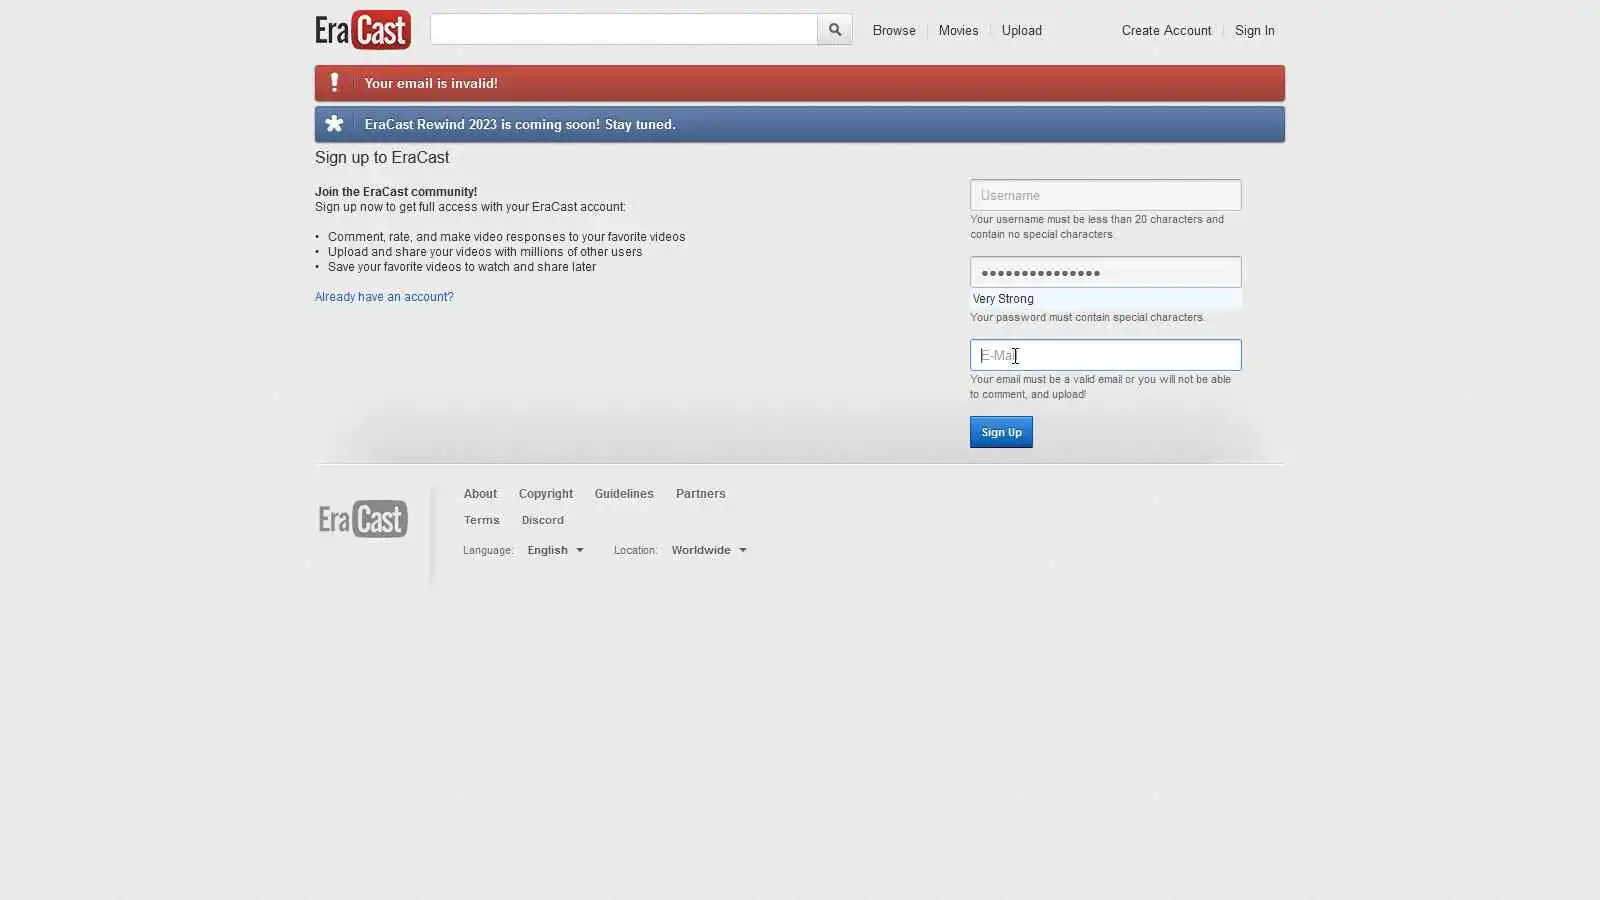Follow the 'Already have an account?' link

click(x=384, y=297)
